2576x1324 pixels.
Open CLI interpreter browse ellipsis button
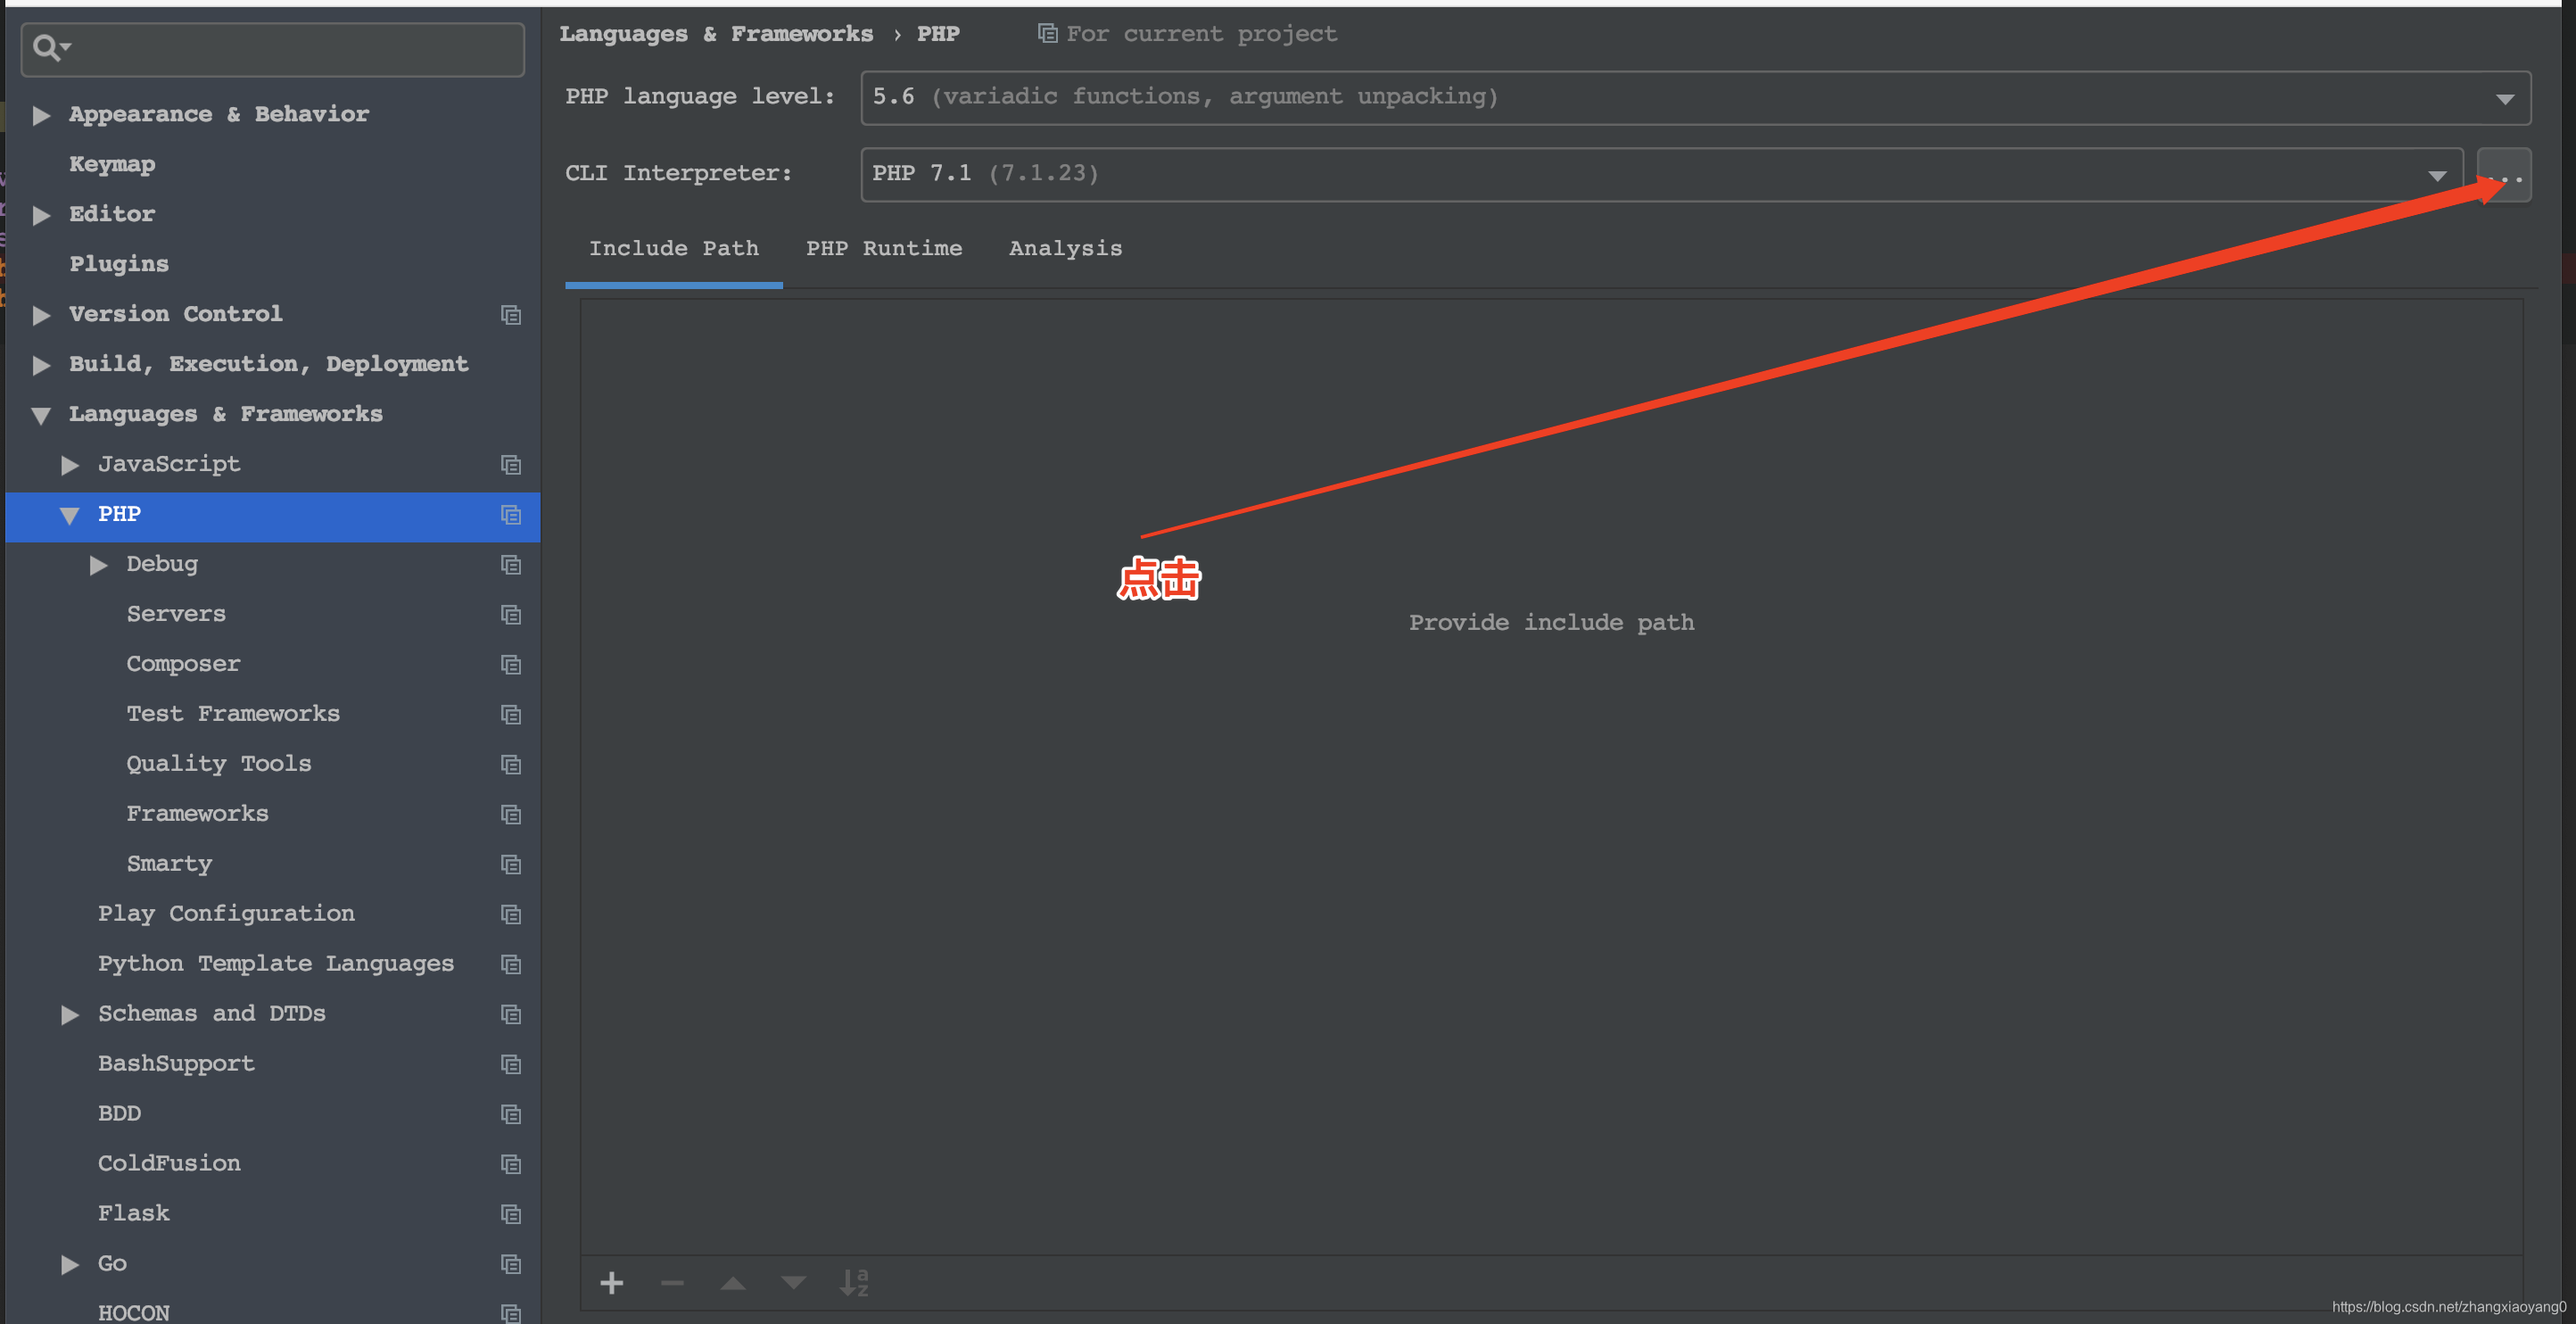coord(2503,175)
